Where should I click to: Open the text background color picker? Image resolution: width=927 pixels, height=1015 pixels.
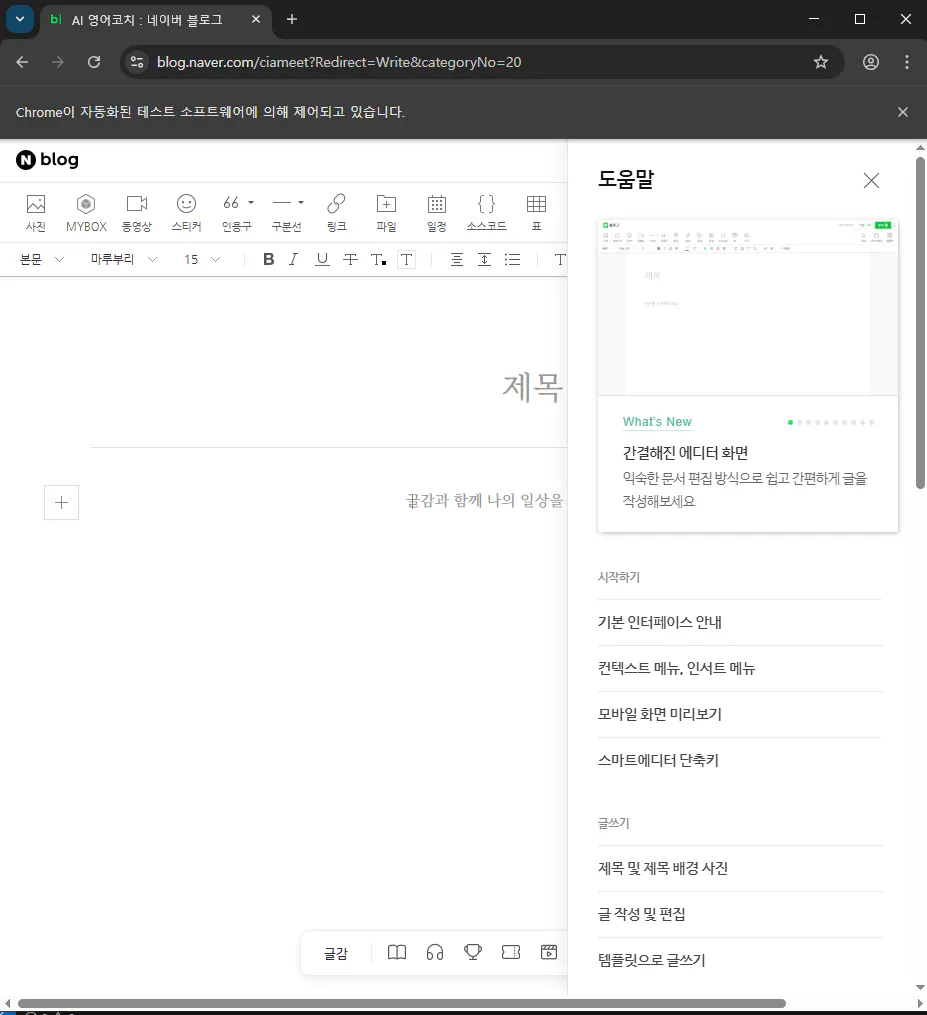click(x=407, y=260)
